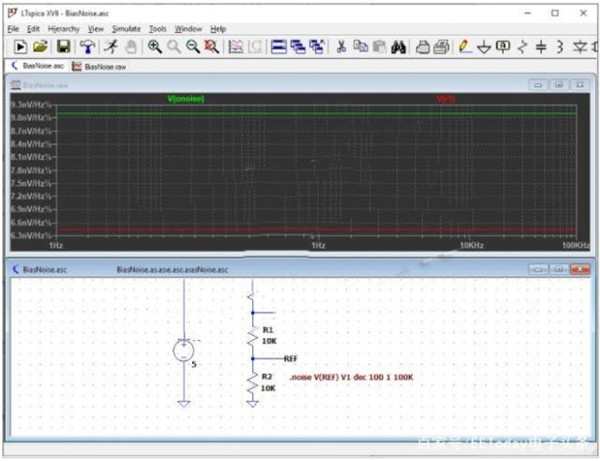This screenshot has width=600, height=461.
Task: Select the draw wire pencil tool
Action: [x=465, y=47]
